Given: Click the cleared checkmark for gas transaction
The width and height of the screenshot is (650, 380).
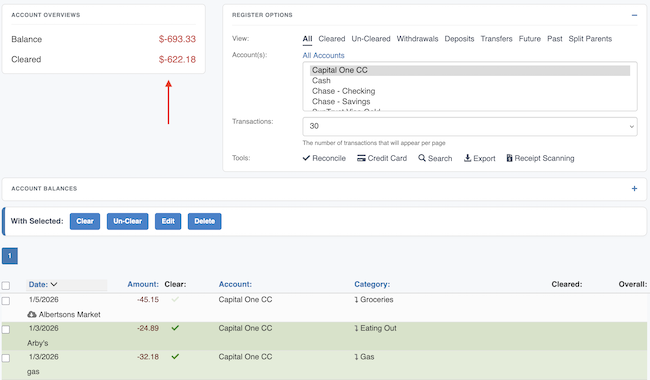Looking at the screenshot, I should (175, 356).
